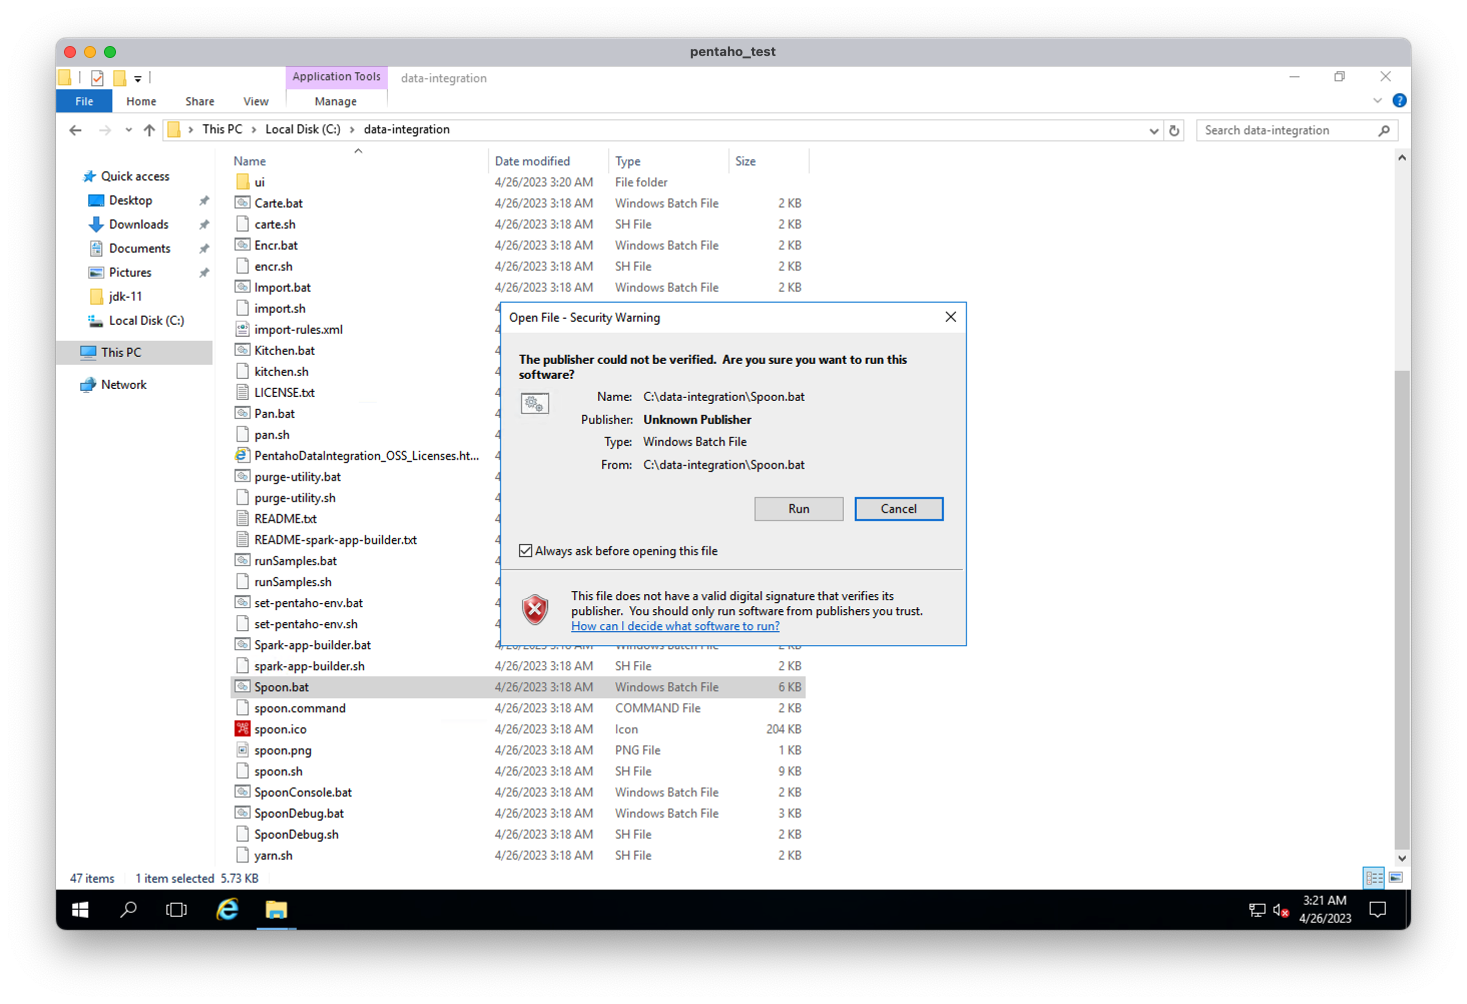Refresh the data-integration folder
The image size is (1467, 1004).
click(x=1175, y=130)
